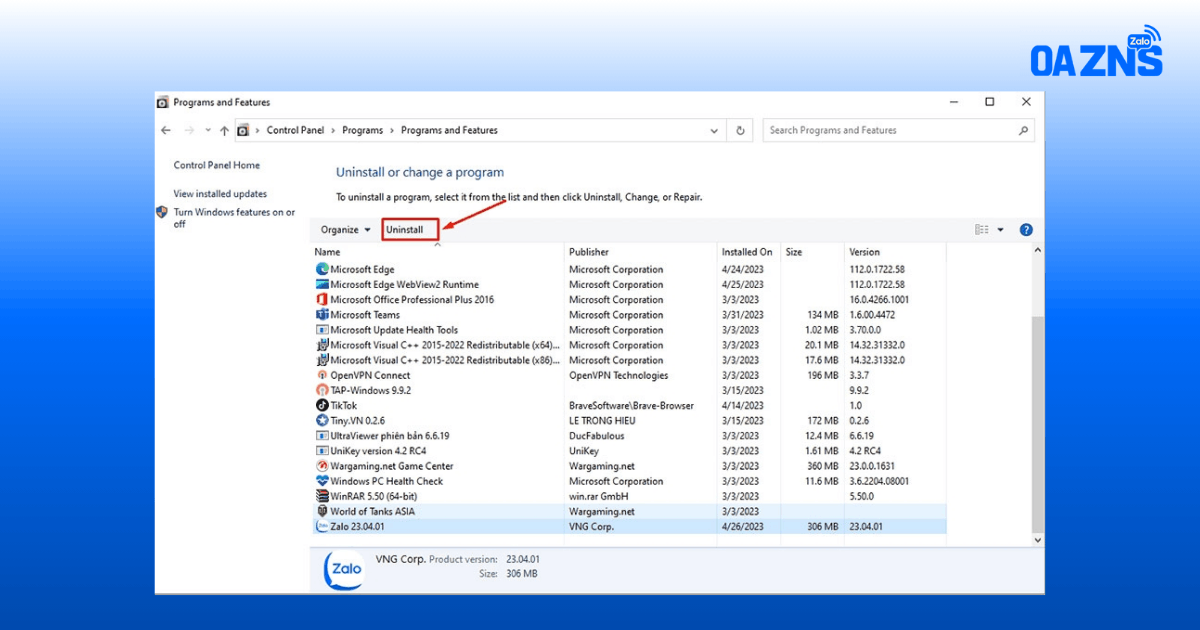The image size is (1200, 630).
Task: Click the Visual C++ Redistributable (x86) icon
Action: [322, 360]
